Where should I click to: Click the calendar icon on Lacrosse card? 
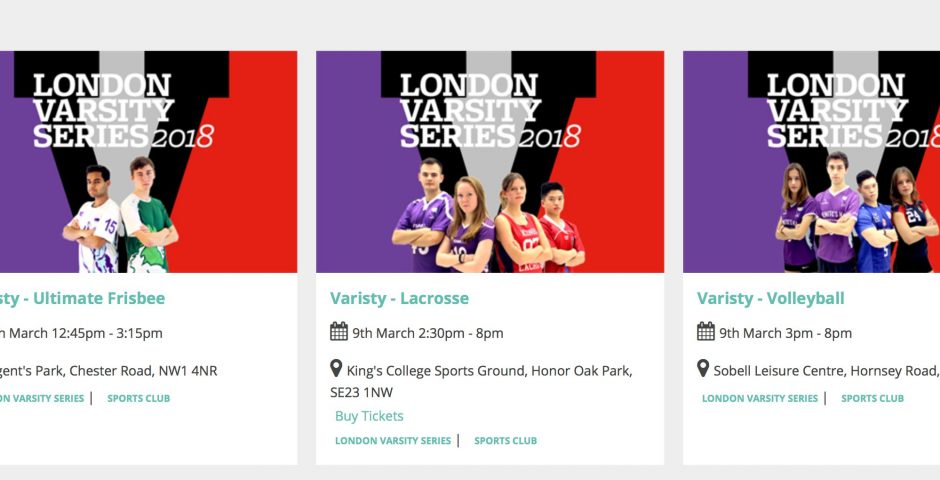point(339,331)
